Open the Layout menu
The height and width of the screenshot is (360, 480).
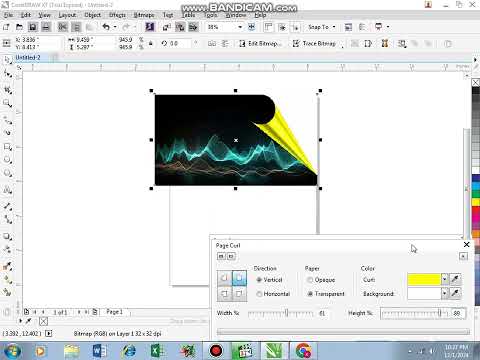[x=67, y=15]
